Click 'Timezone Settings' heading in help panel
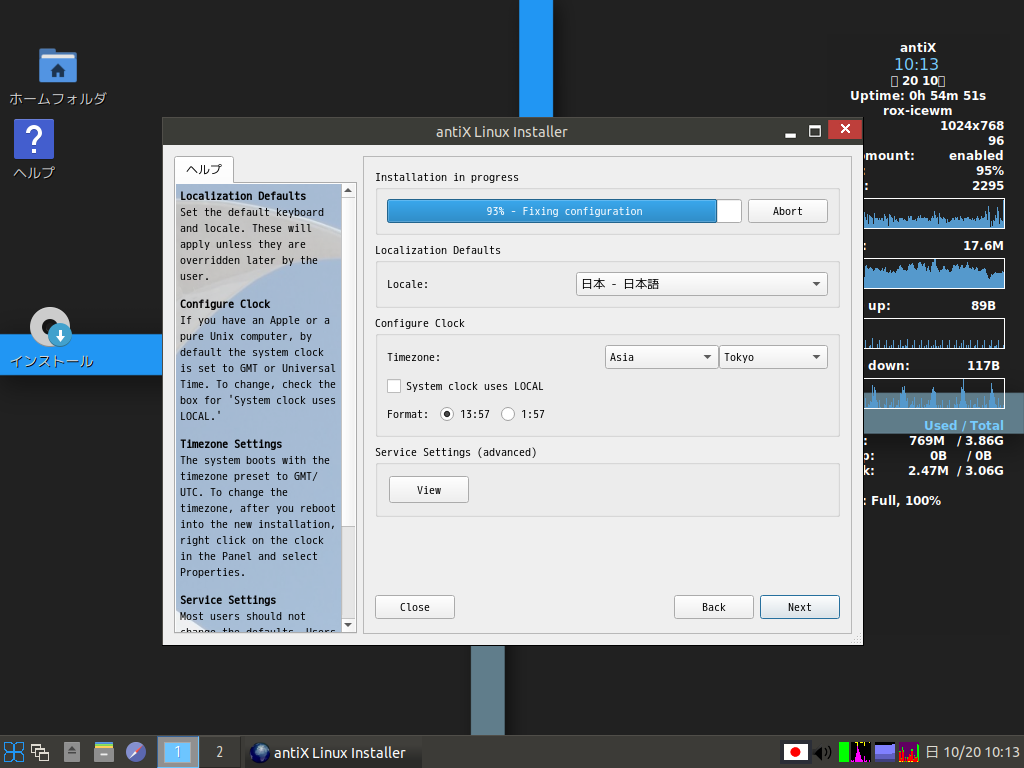Image resolution: width=1024 pixels, height=768 pixels. pyautogui.click(x=231, y=444)
